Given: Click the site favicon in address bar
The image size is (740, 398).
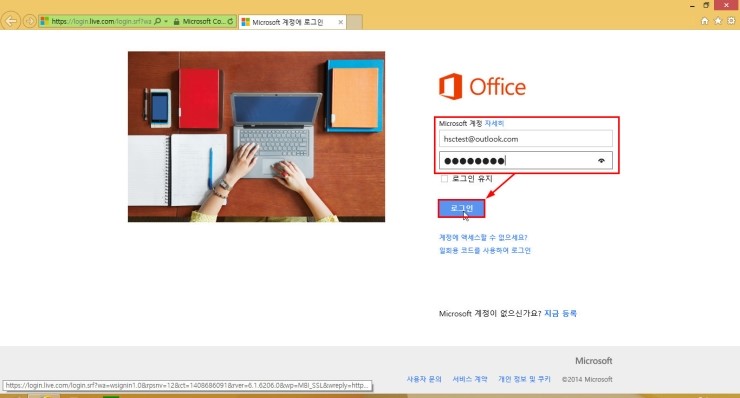Looking at the screenshot, I should click(x=44, y=21).
